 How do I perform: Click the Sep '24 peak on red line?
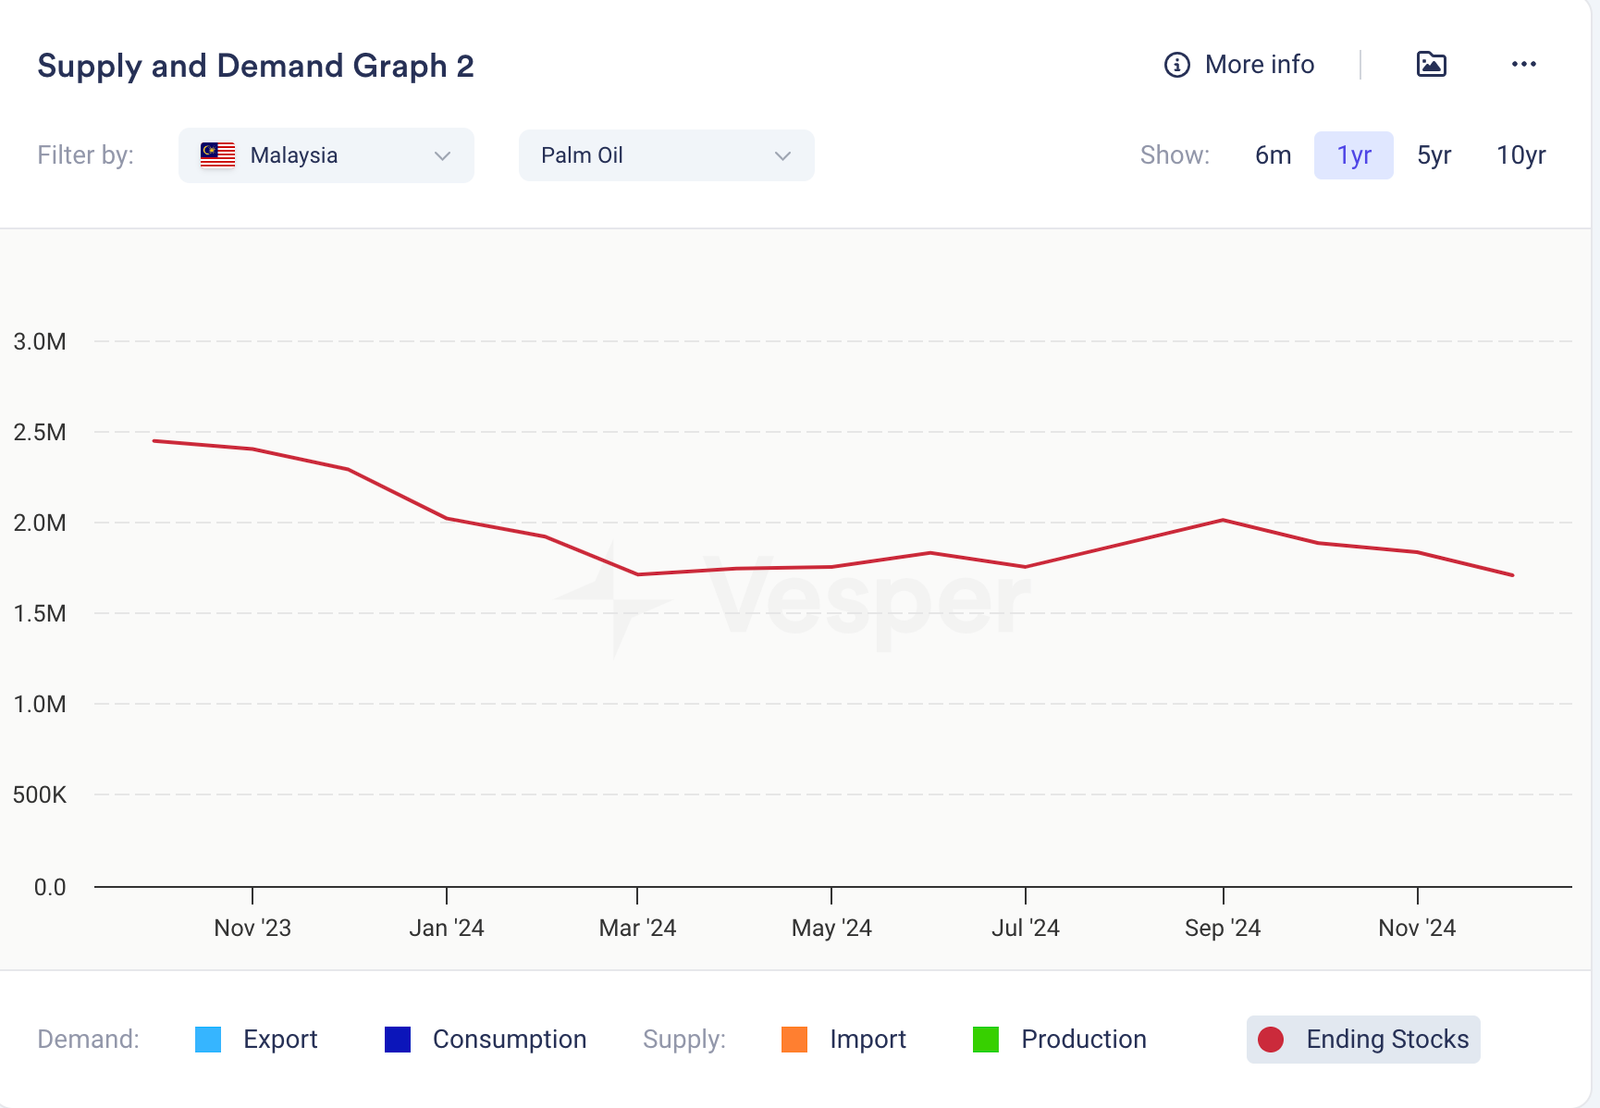1222,520
